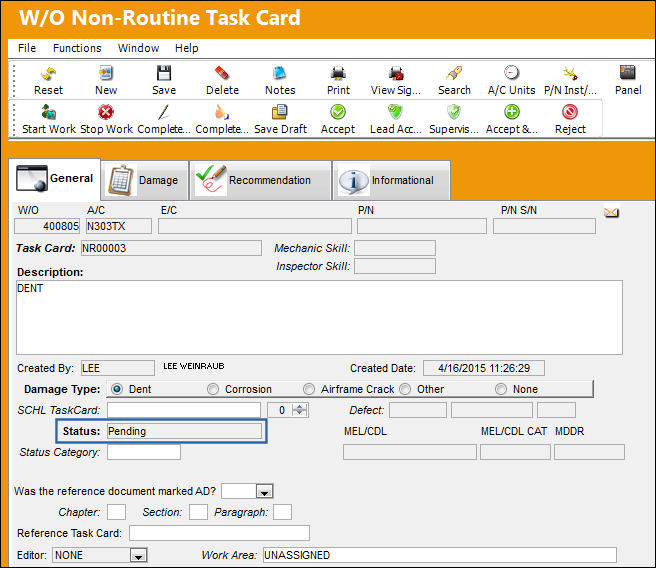The height and width of the screenshot is (568, 656).
Task: Click Save Draft icon
Action: tap(279, 112)
